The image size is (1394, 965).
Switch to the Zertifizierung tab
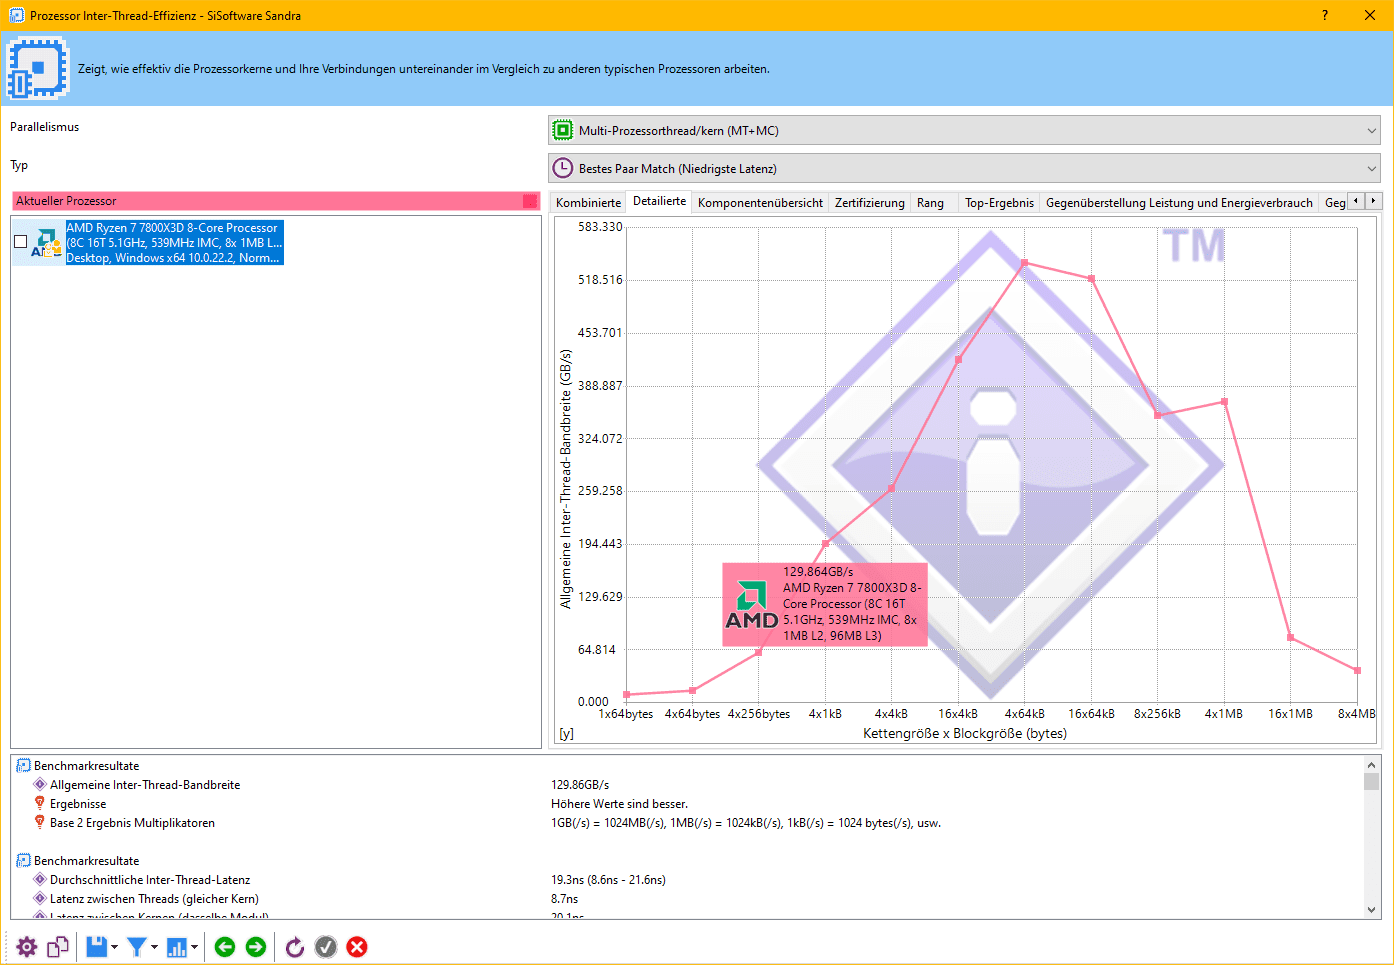point(870,203)
